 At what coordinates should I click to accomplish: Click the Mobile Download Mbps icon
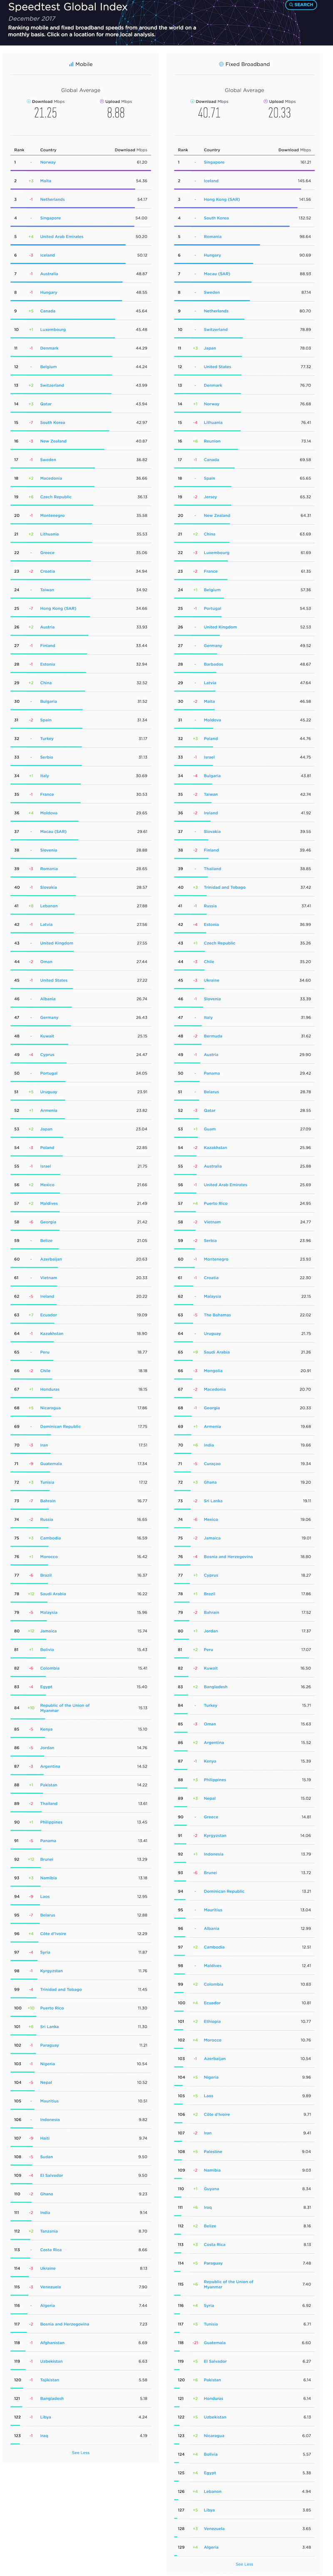pyautogui.click(x=28, y=101)
